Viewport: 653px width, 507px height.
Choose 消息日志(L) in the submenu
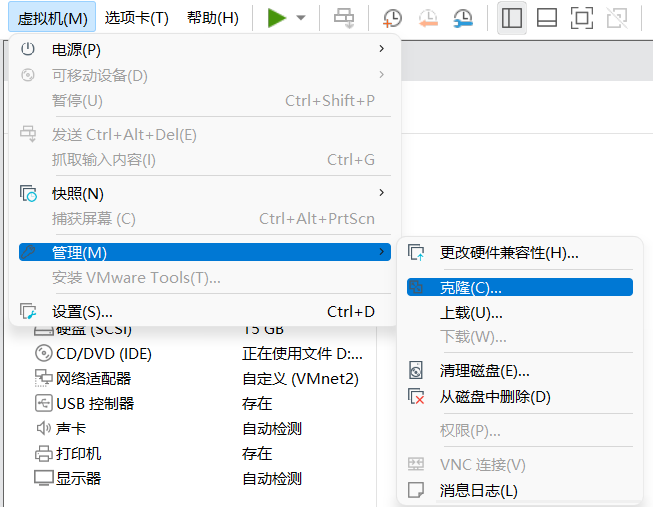point(520,491)
